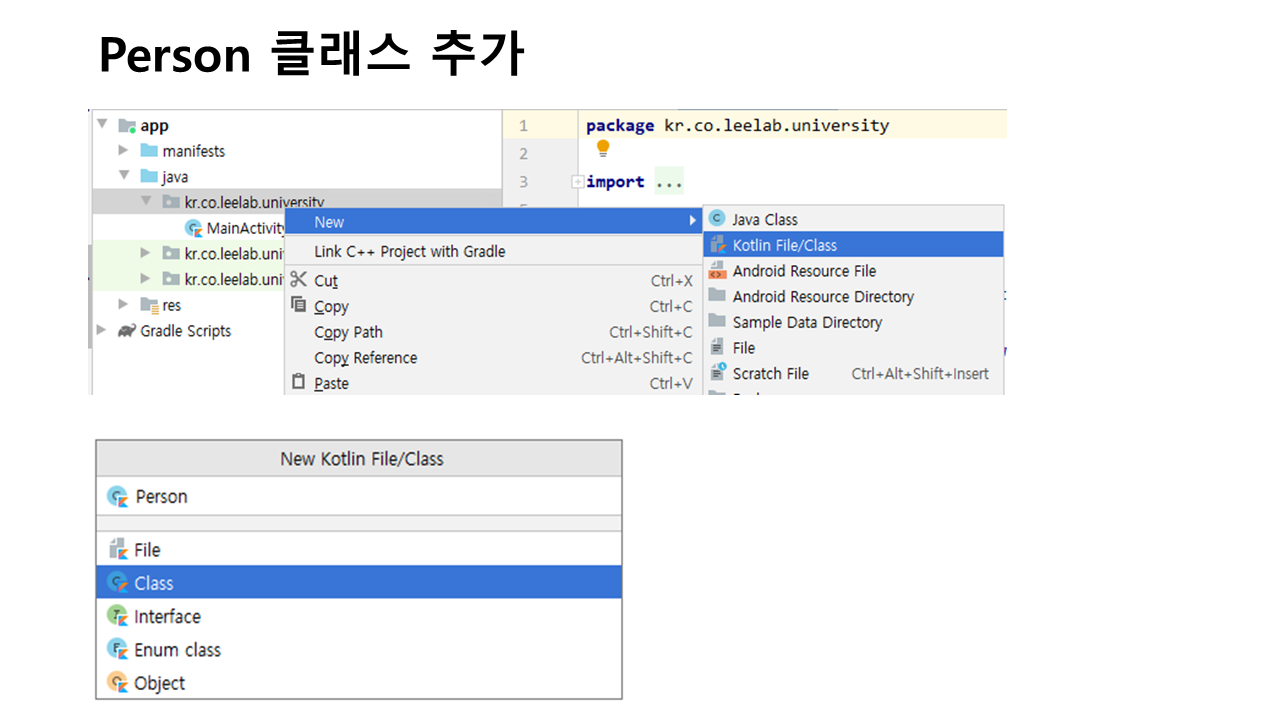The image size is (1280, 720).
Task: Collapse the app module tree node
Action: 102,125
